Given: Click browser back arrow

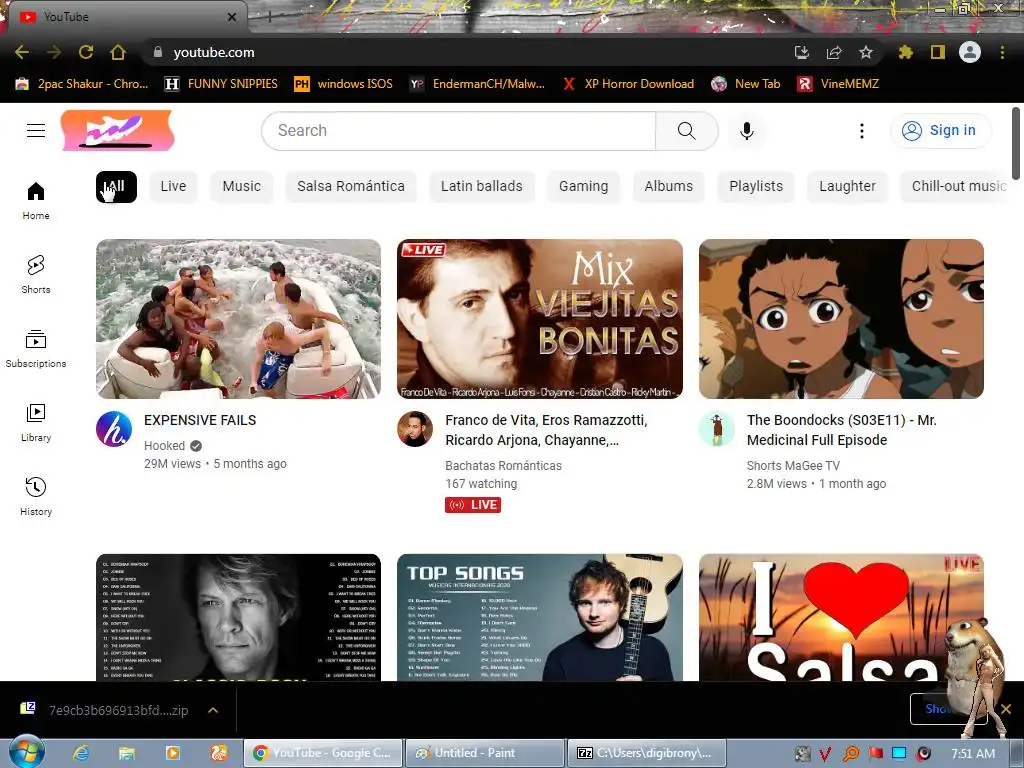Looking at the screenshot, I should tap(22, 52).
